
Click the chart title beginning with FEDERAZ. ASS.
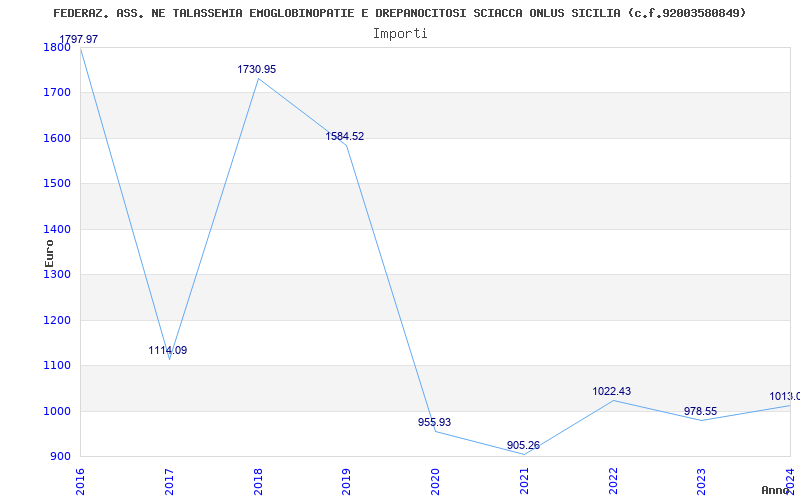[x=399, y=13]
